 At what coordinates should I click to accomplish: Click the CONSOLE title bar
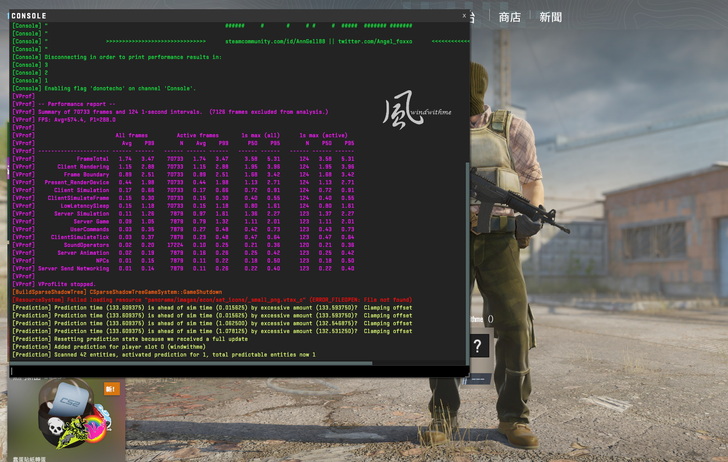(x=235, y=16)
